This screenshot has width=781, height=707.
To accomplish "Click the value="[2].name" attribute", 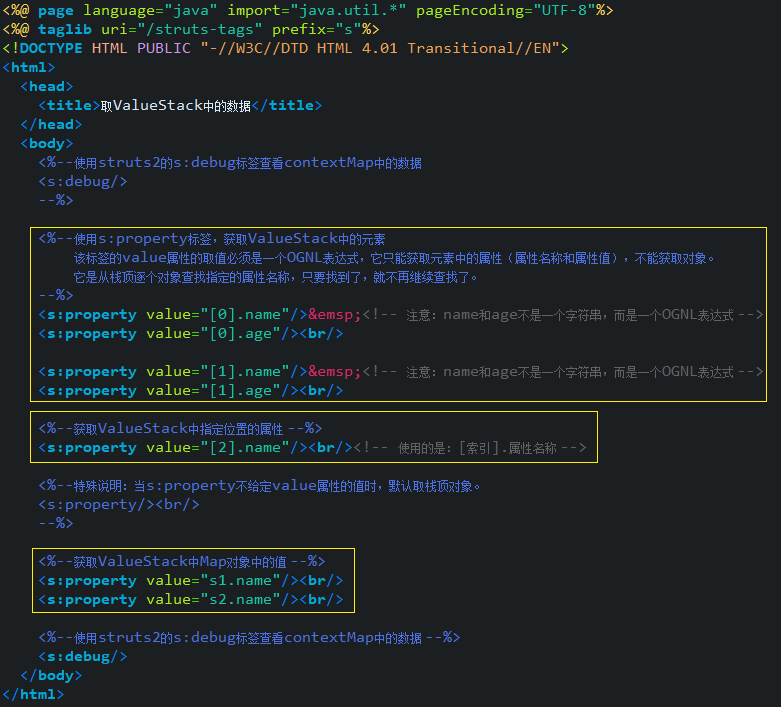I will pyautogui.click(x=218, y=448).
